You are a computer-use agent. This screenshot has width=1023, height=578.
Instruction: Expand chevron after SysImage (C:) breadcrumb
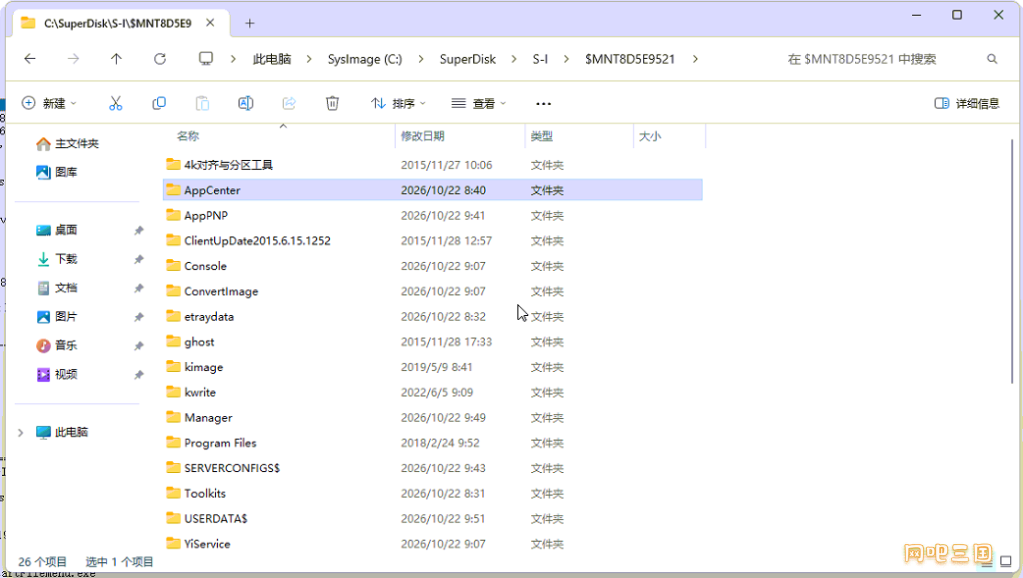pyautogui.click(x=421, y=59)
